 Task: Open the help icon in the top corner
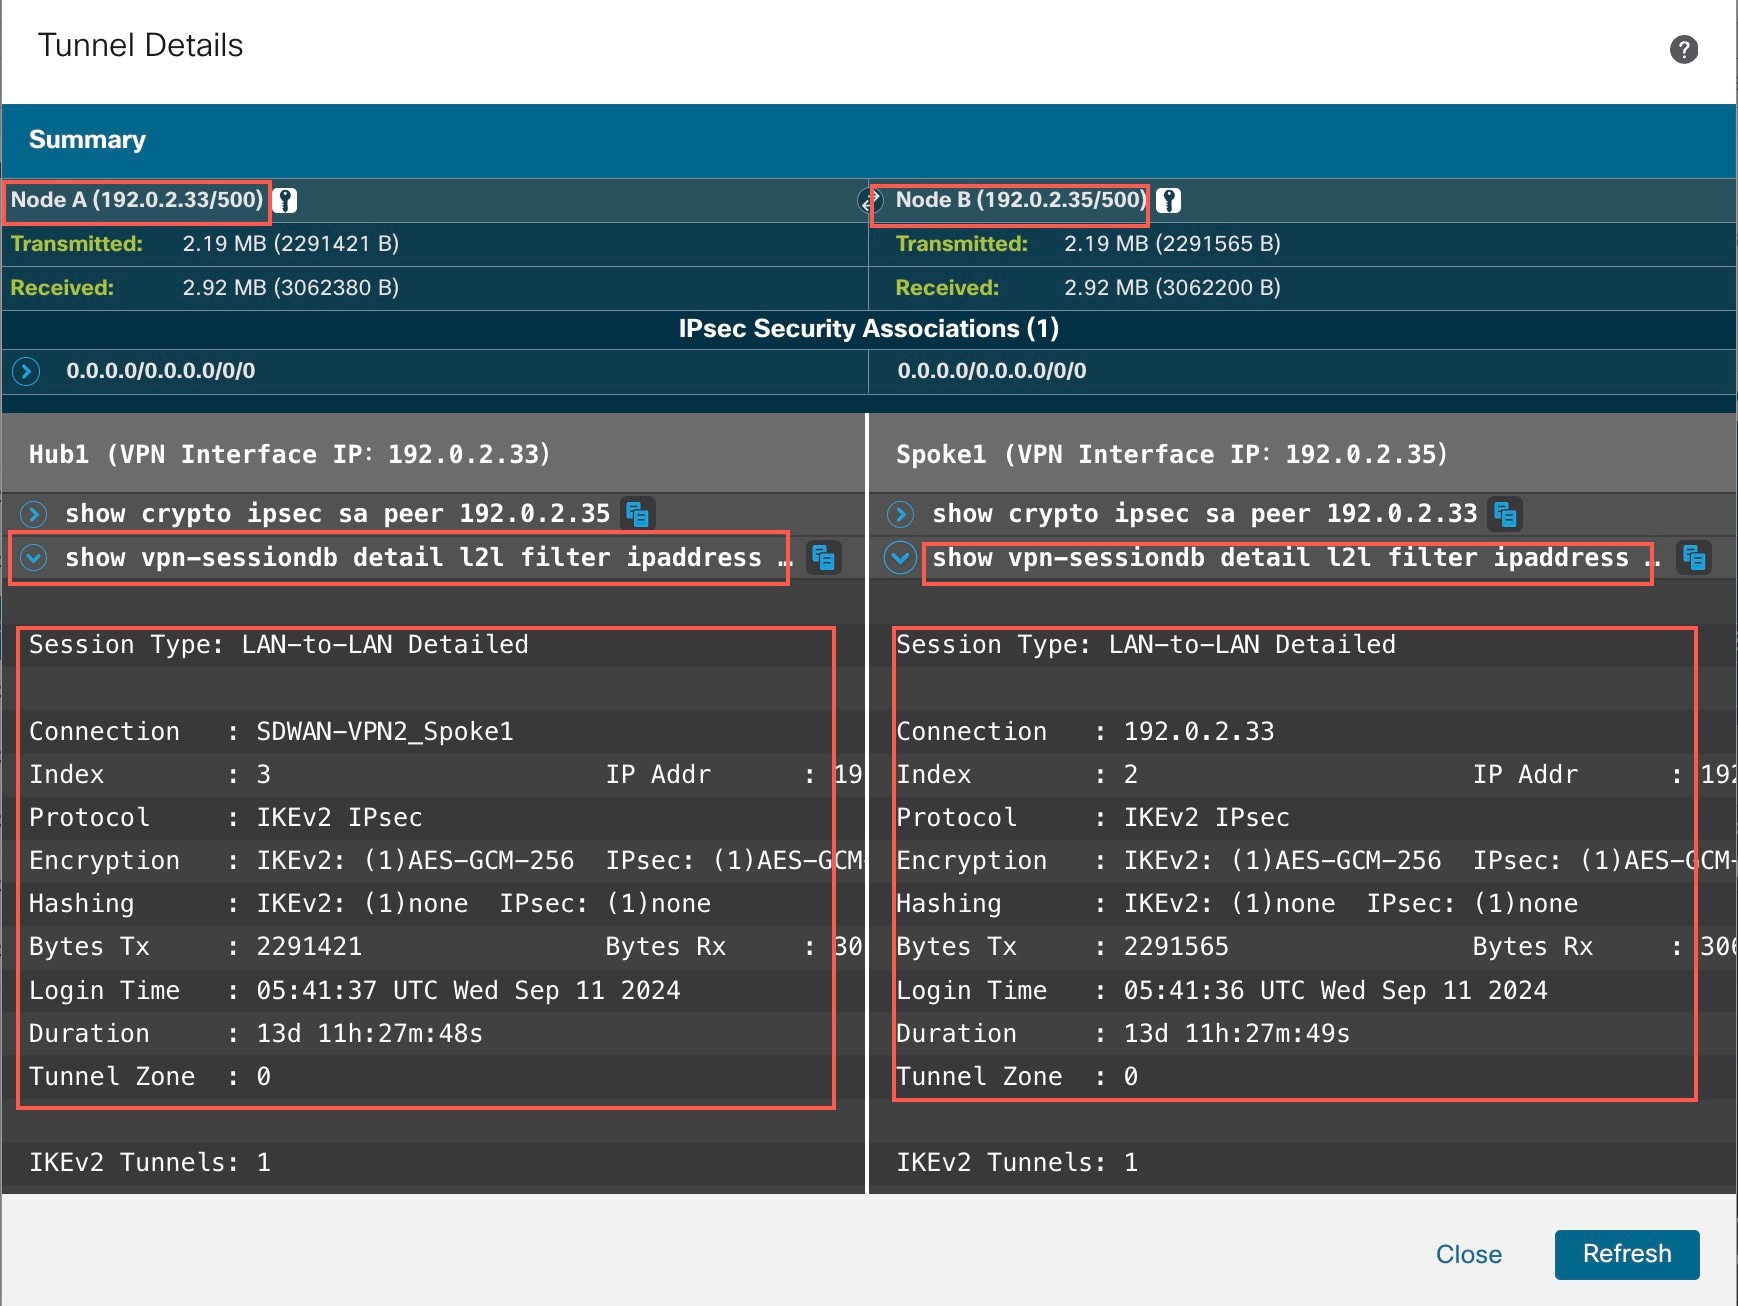1683,48
